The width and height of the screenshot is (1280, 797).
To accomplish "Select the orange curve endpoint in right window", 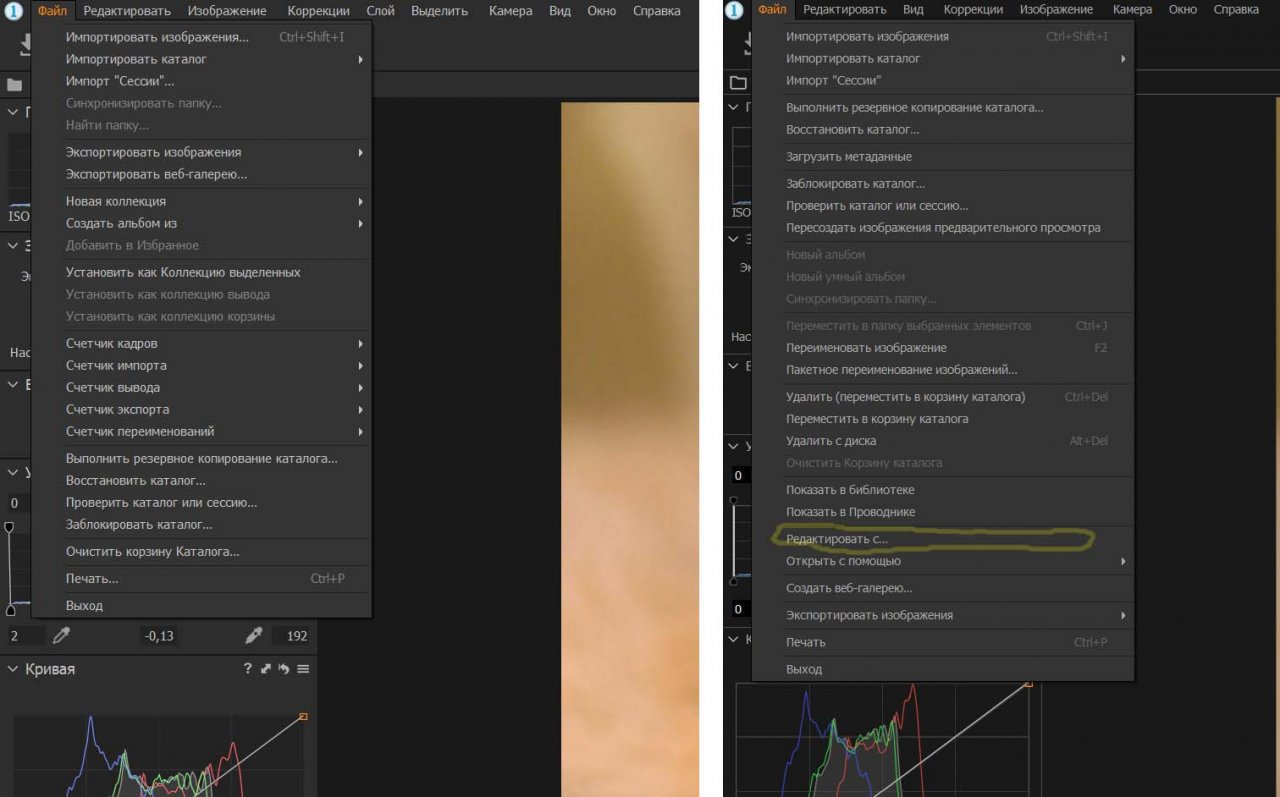I will coord(1027,684).
